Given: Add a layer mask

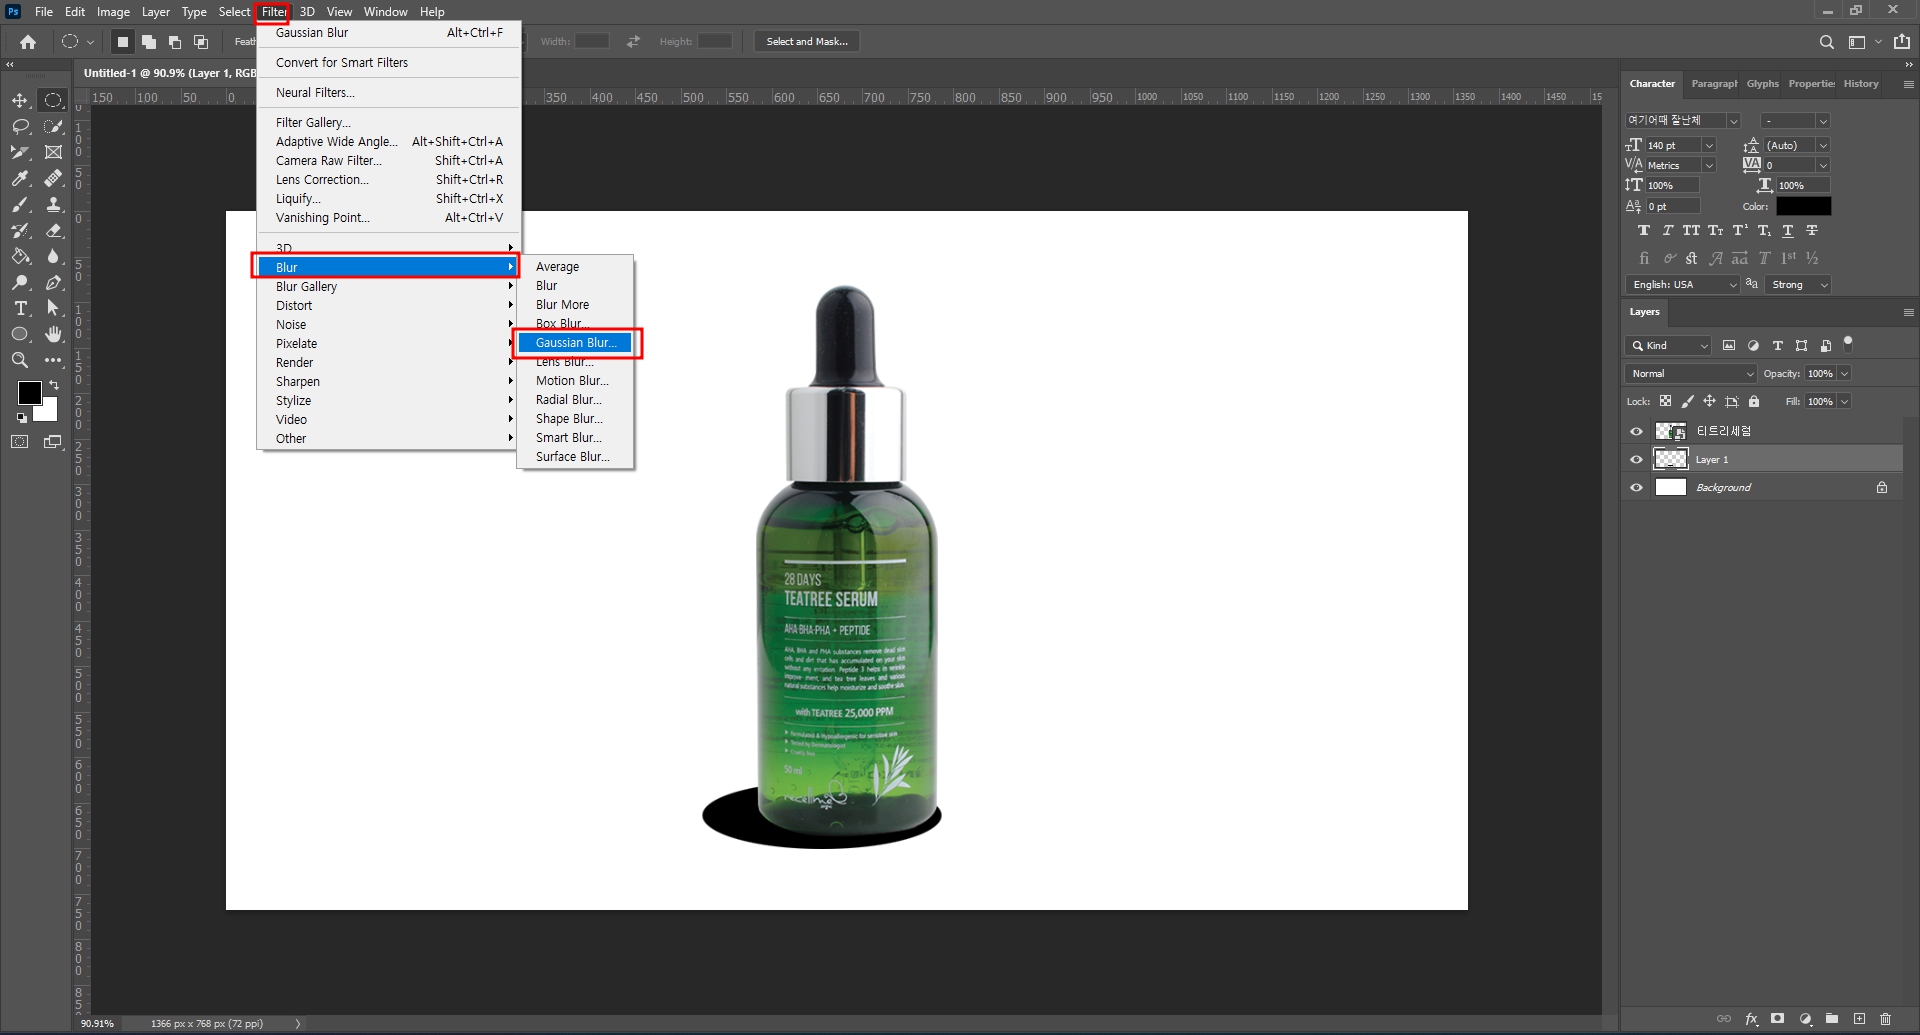Looking at the screenshot, I should point(1777,1019).
